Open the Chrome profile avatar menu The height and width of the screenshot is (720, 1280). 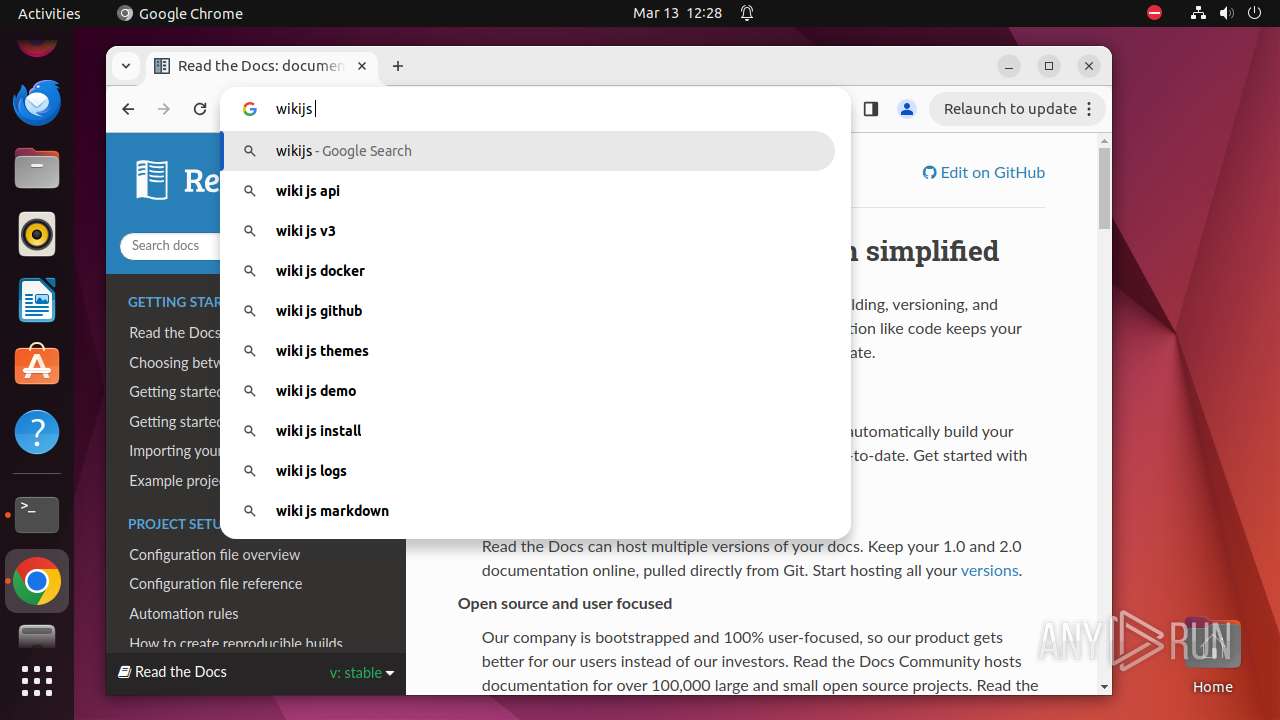907,109
